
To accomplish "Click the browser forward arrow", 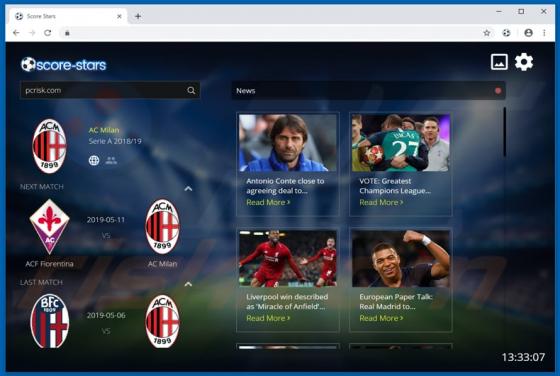I will pyautogui.click(x=32, y=33).
